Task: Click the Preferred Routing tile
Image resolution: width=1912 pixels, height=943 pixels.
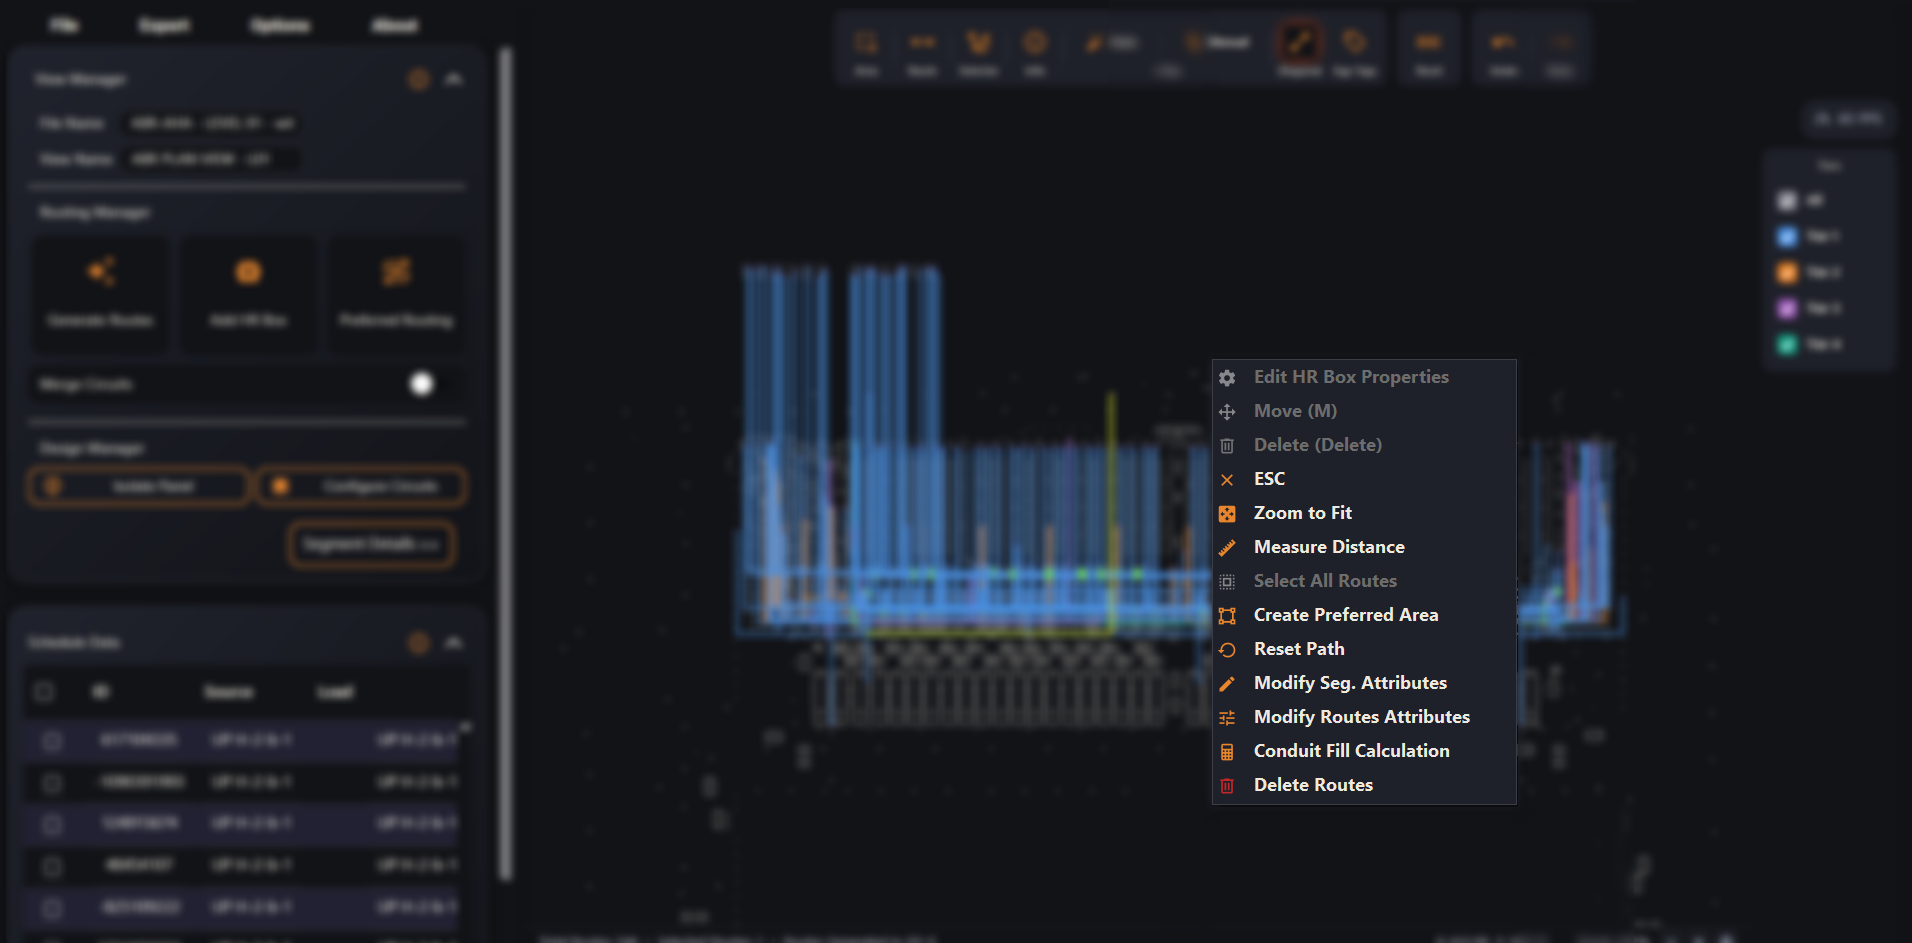Action: pyautogui.click(x=396, y=294)
